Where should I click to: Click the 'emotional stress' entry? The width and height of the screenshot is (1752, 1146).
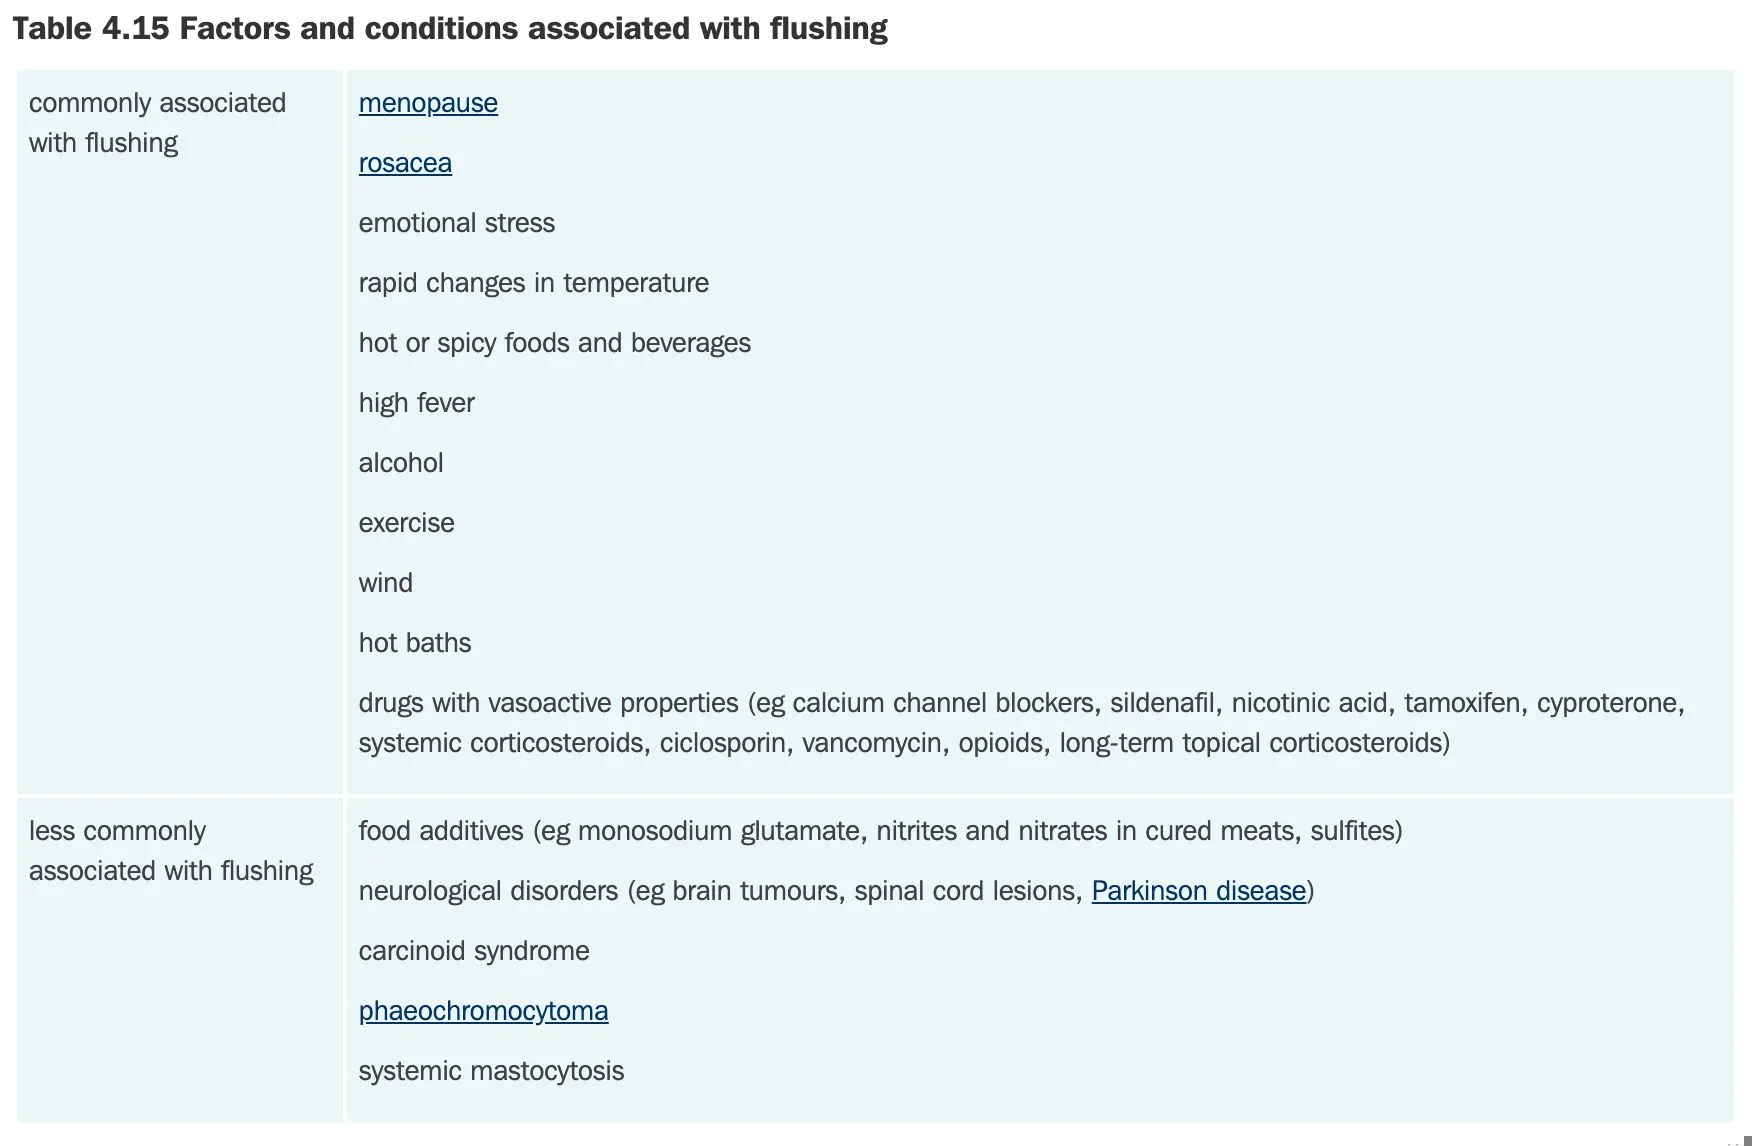tap(456, 223)
